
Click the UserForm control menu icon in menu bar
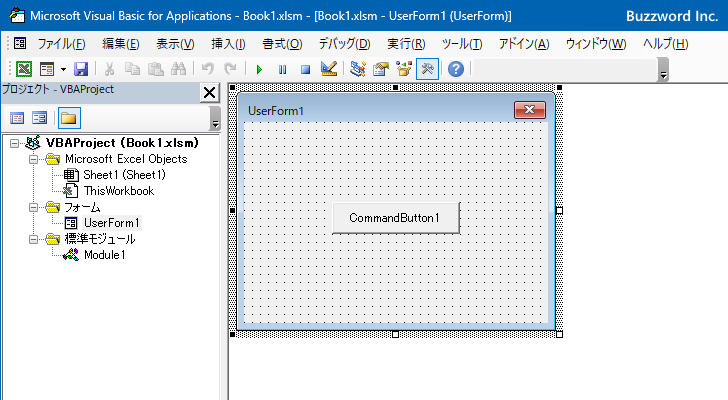[20, 44]
